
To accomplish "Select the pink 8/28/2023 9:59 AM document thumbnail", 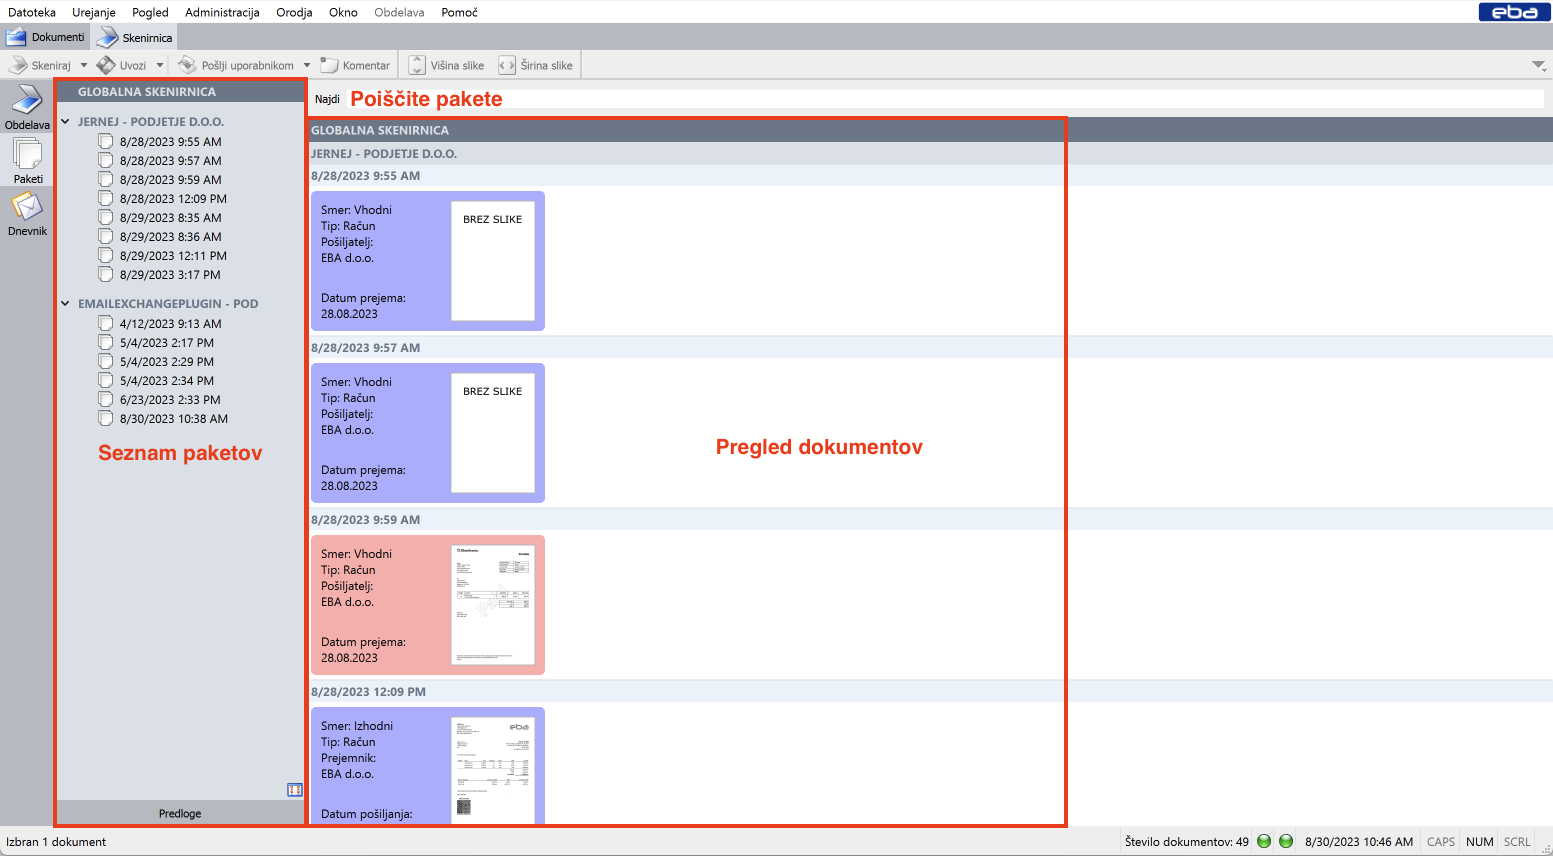I will coord(493,605).
